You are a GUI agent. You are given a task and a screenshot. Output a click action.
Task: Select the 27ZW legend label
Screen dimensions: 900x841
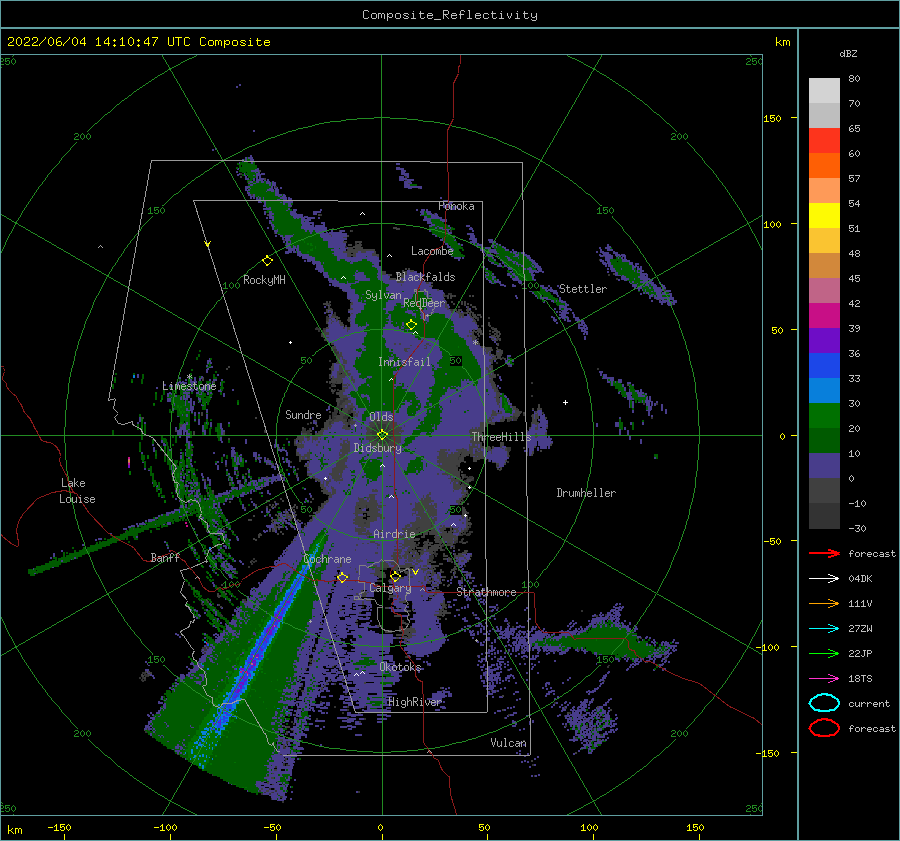(860, 629)
